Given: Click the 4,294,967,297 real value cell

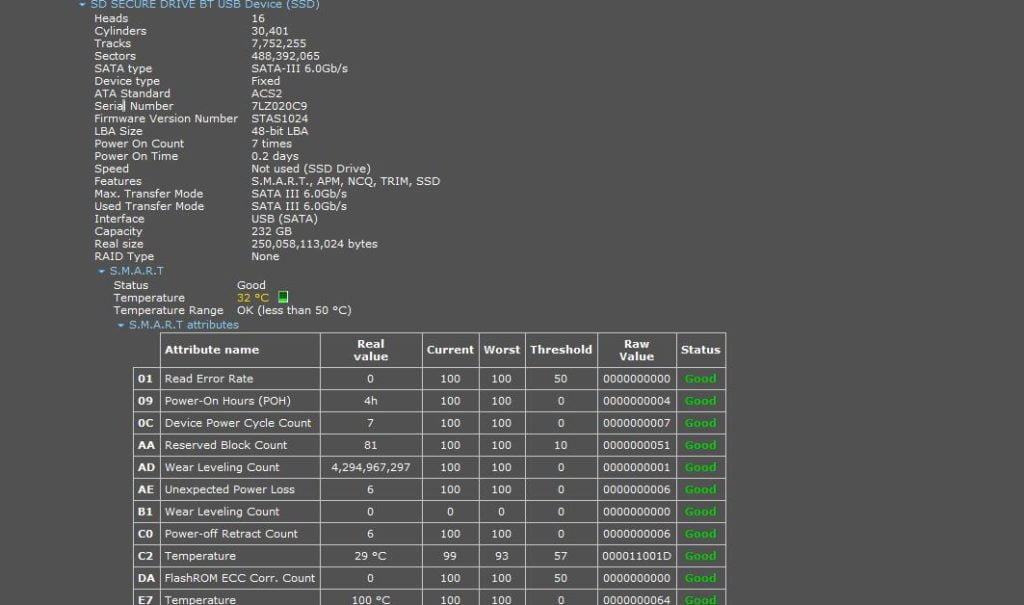Looking at the screenshot, I should [x=371, y=467].
